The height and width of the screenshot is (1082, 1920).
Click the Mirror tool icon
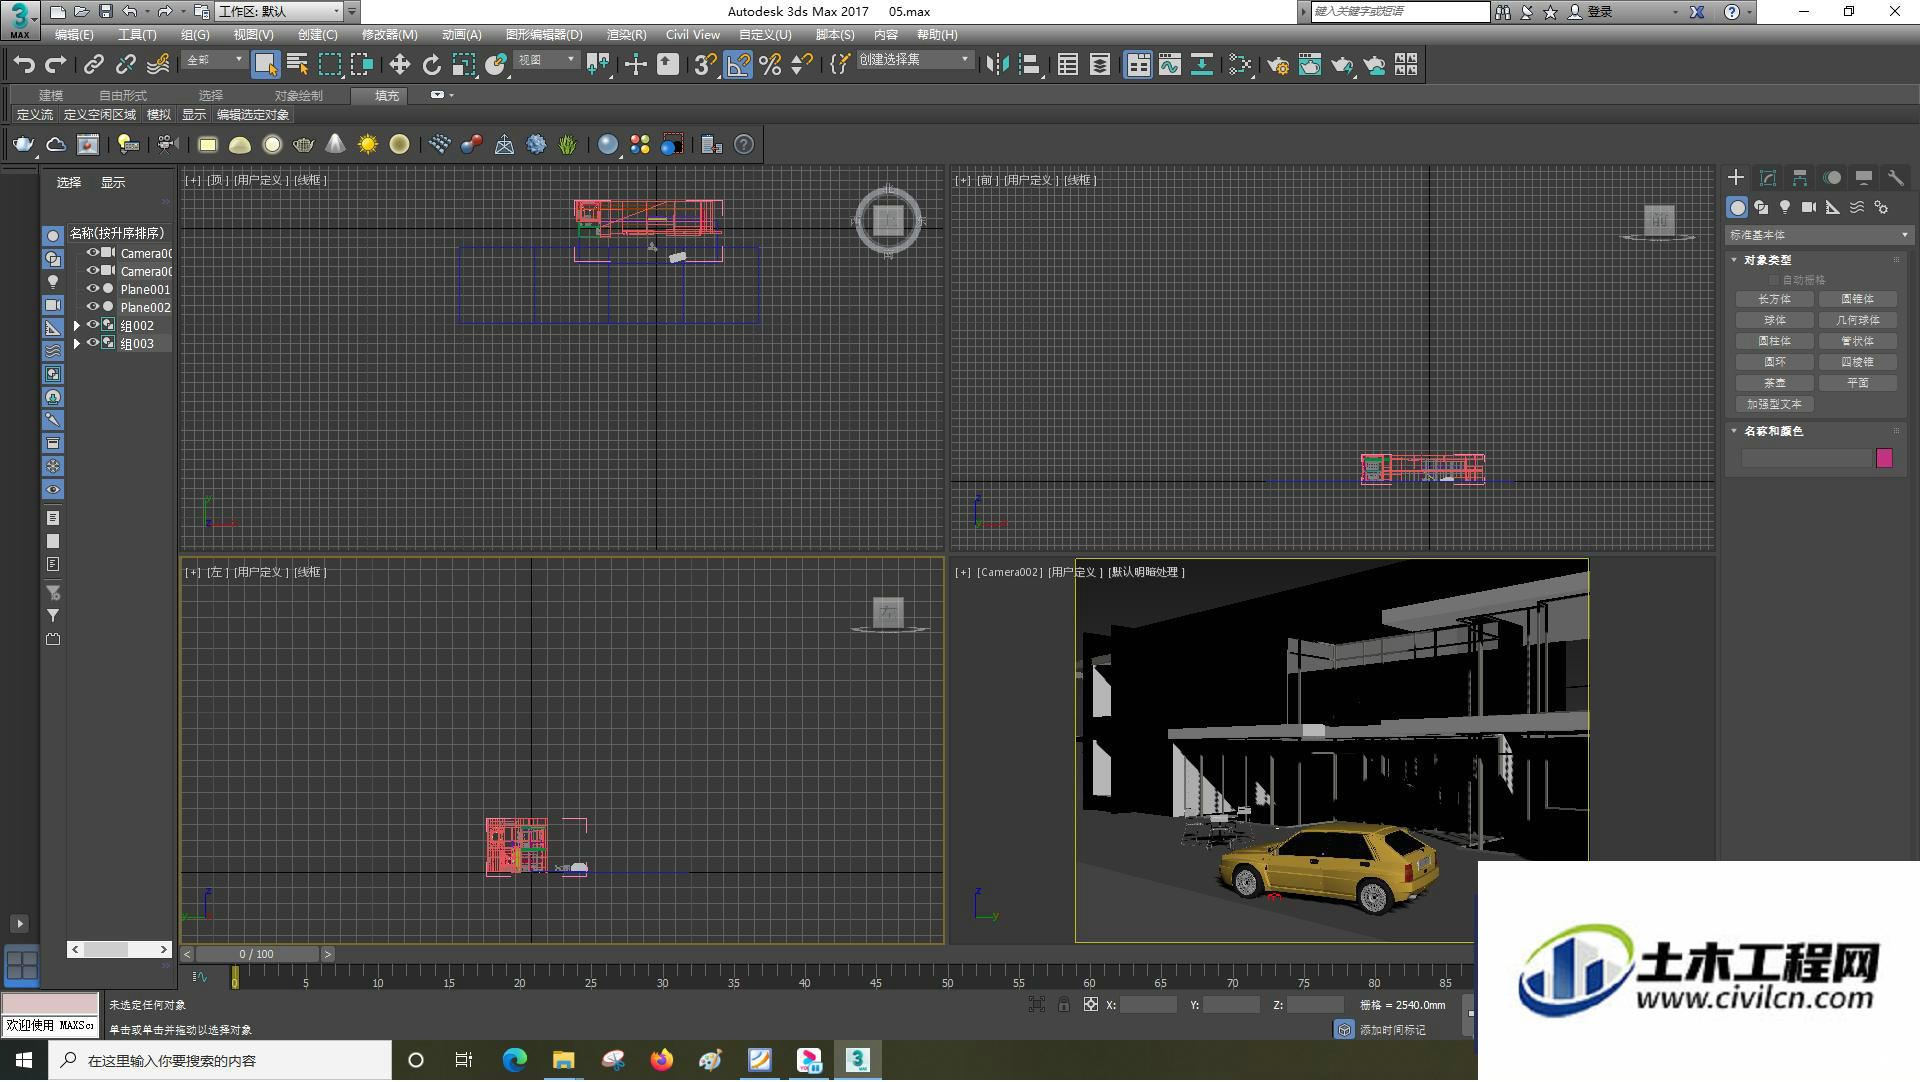[x=997, y=65]
